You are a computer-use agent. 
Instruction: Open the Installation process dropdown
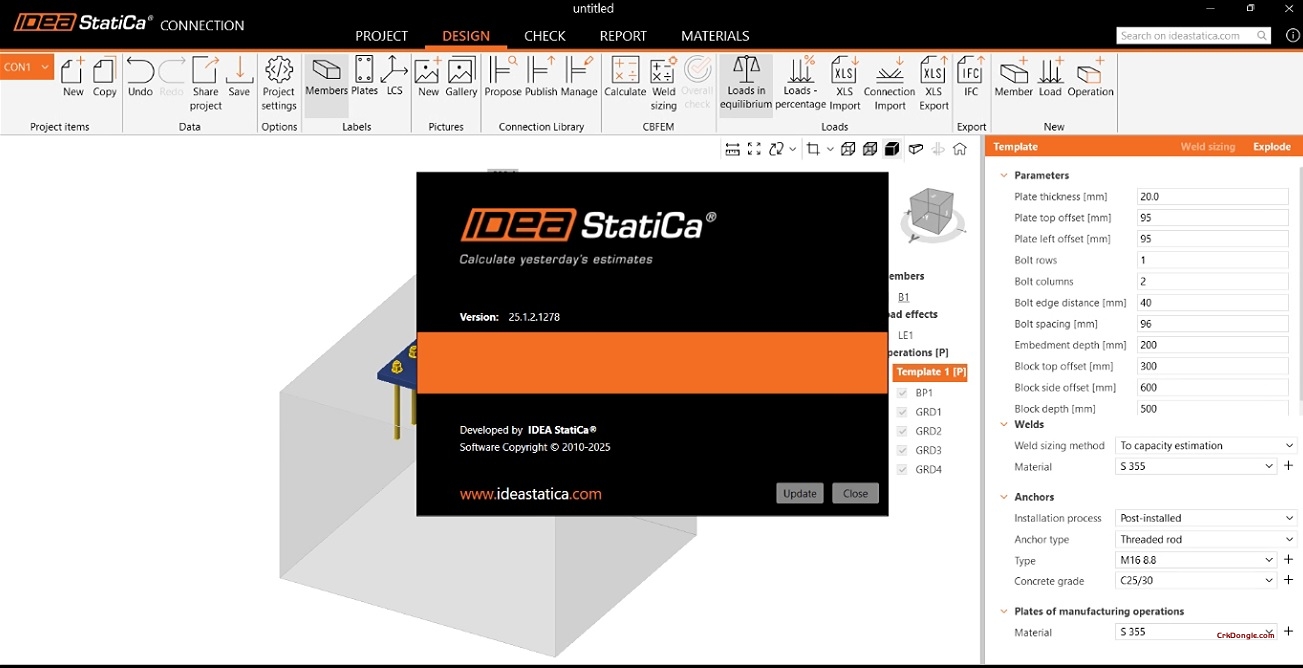pyautogui.click(x=1206, y=518)
